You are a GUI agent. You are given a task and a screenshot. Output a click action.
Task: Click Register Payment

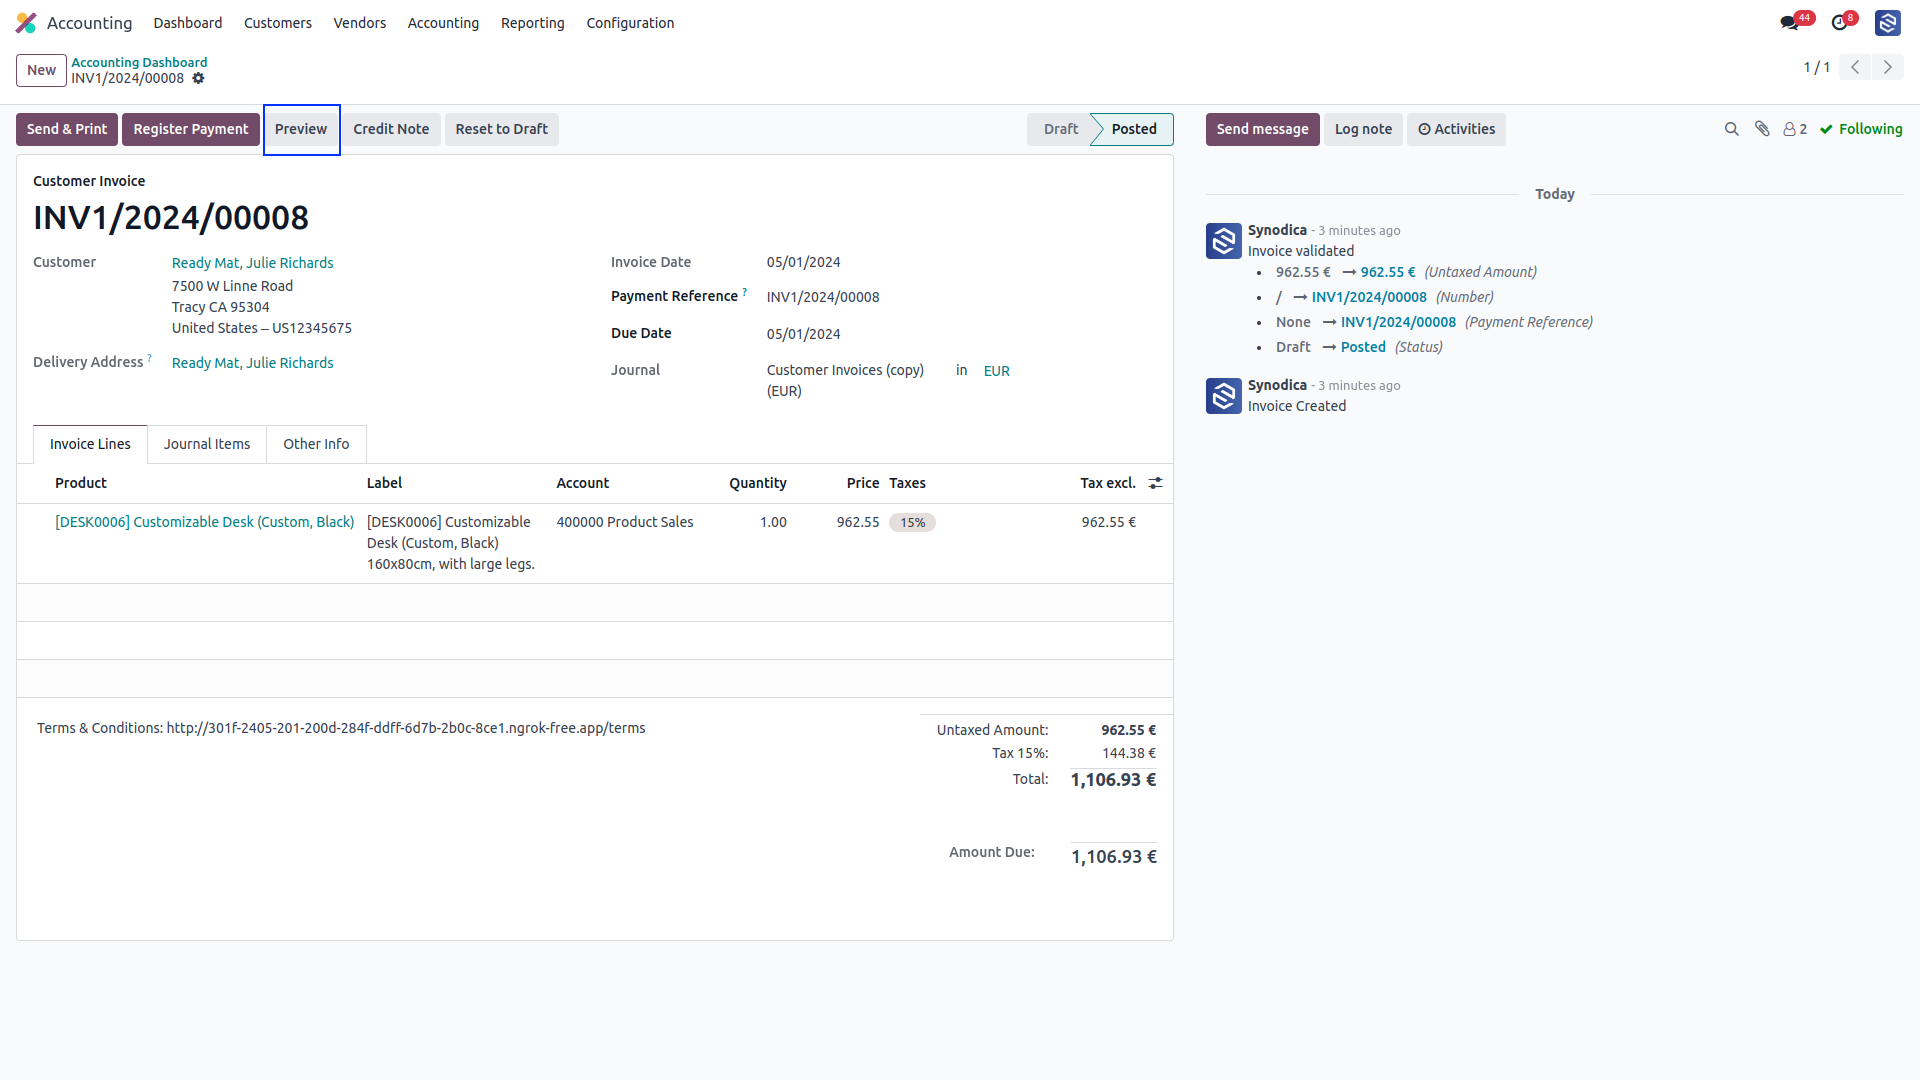click(x=191, y=129)
